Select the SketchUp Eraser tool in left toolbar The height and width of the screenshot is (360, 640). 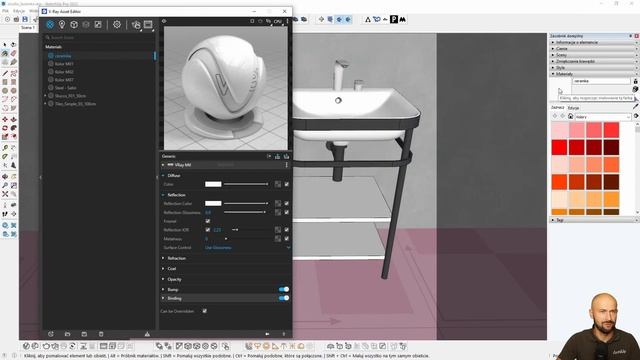tap(13, 53)
